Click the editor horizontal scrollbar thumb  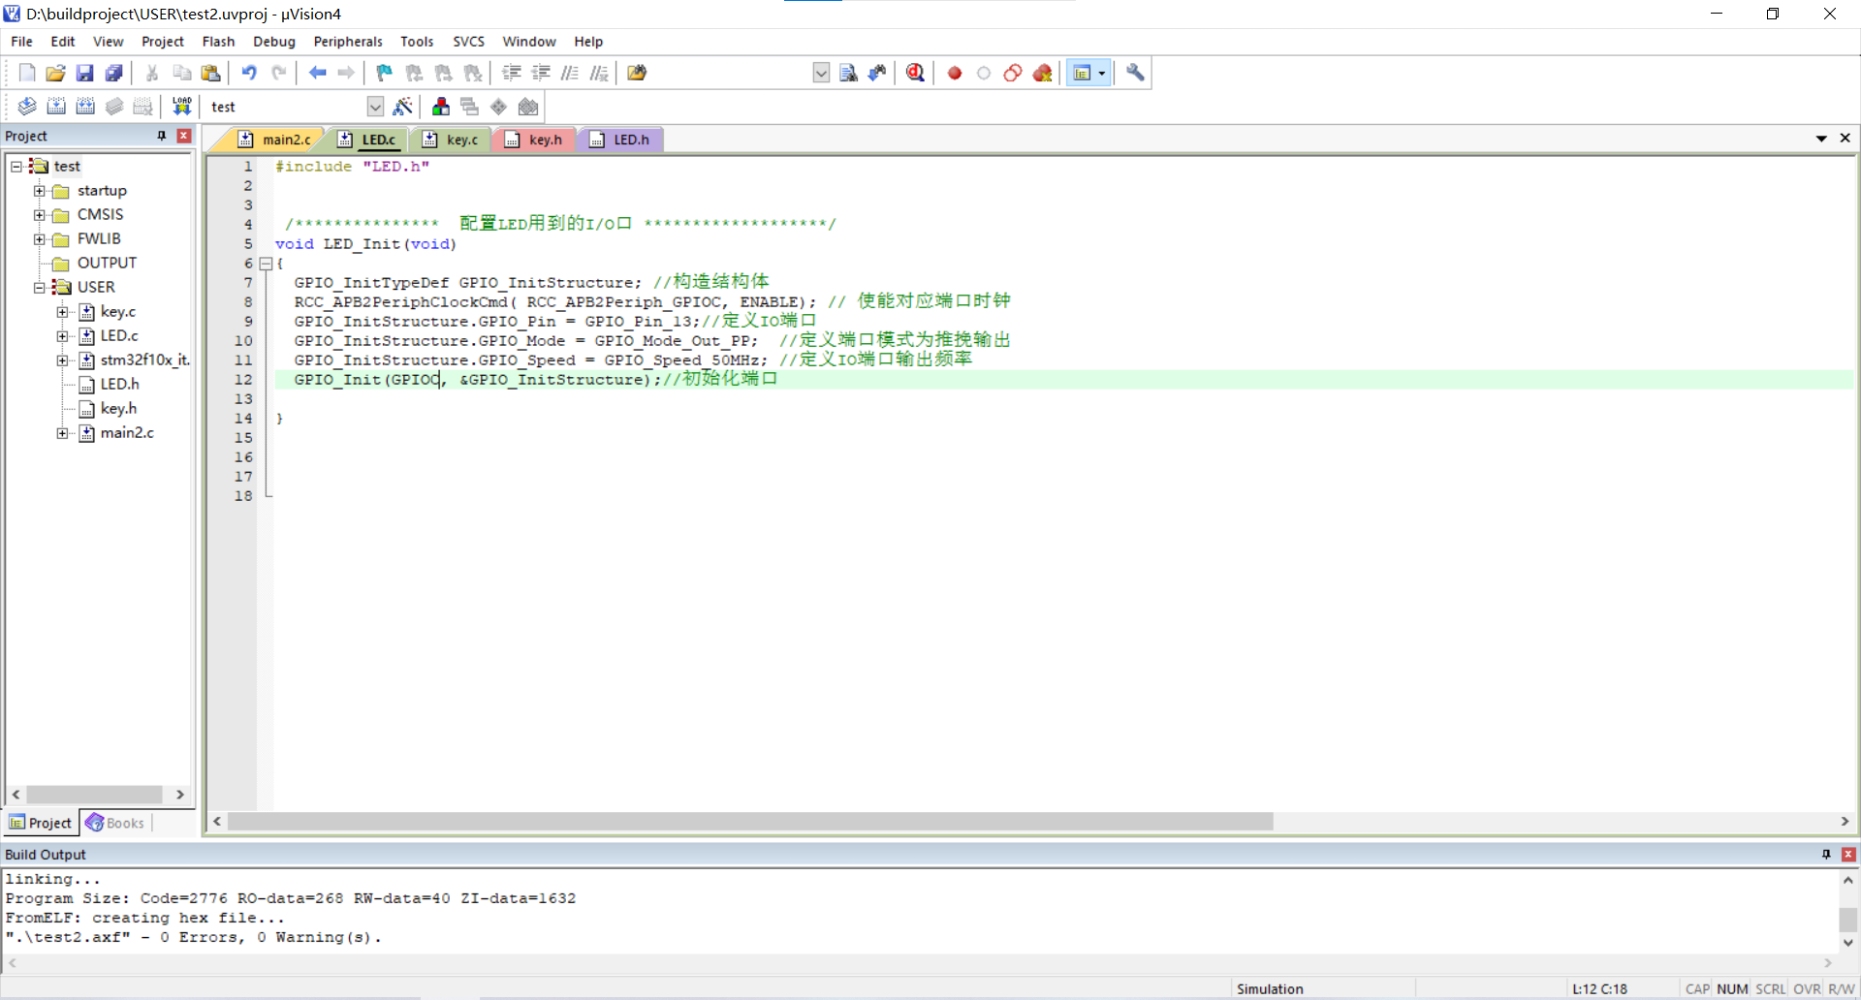(x=750, y=821)
